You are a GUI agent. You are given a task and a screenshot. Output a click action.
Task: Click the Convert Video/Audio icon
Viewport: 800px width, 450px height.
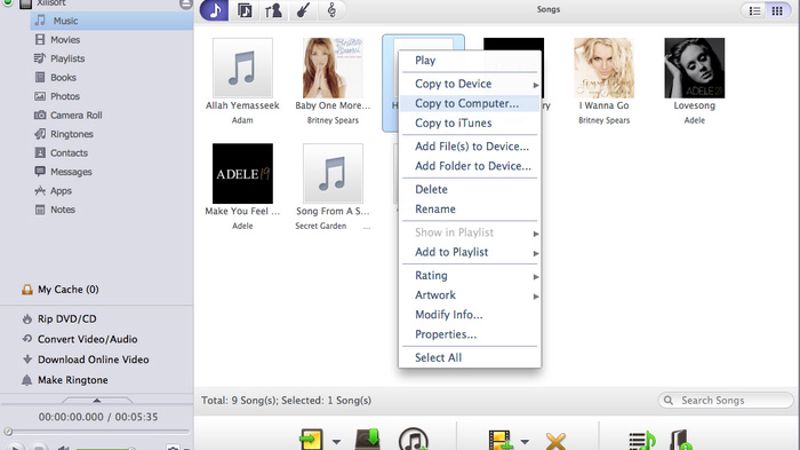click(x=27, y=339)
